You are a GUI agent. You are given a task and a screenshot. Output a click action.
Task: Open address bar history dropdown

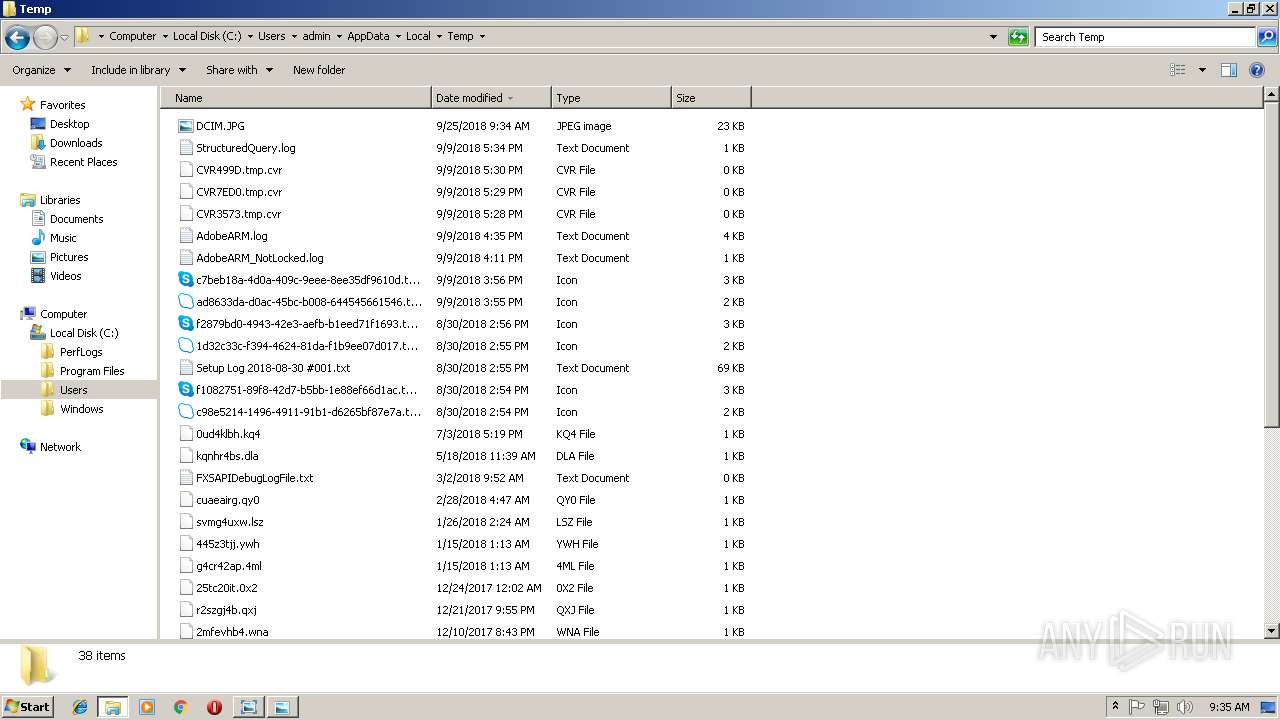click(x=993, y=37)
